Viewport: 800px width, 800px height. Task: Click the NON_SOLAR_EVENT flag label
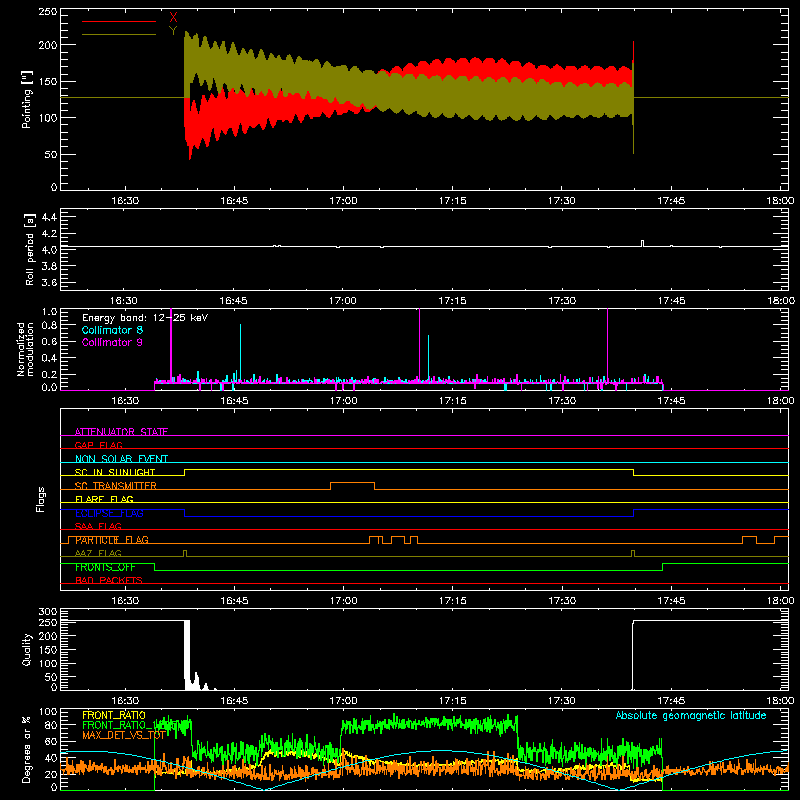121,459
